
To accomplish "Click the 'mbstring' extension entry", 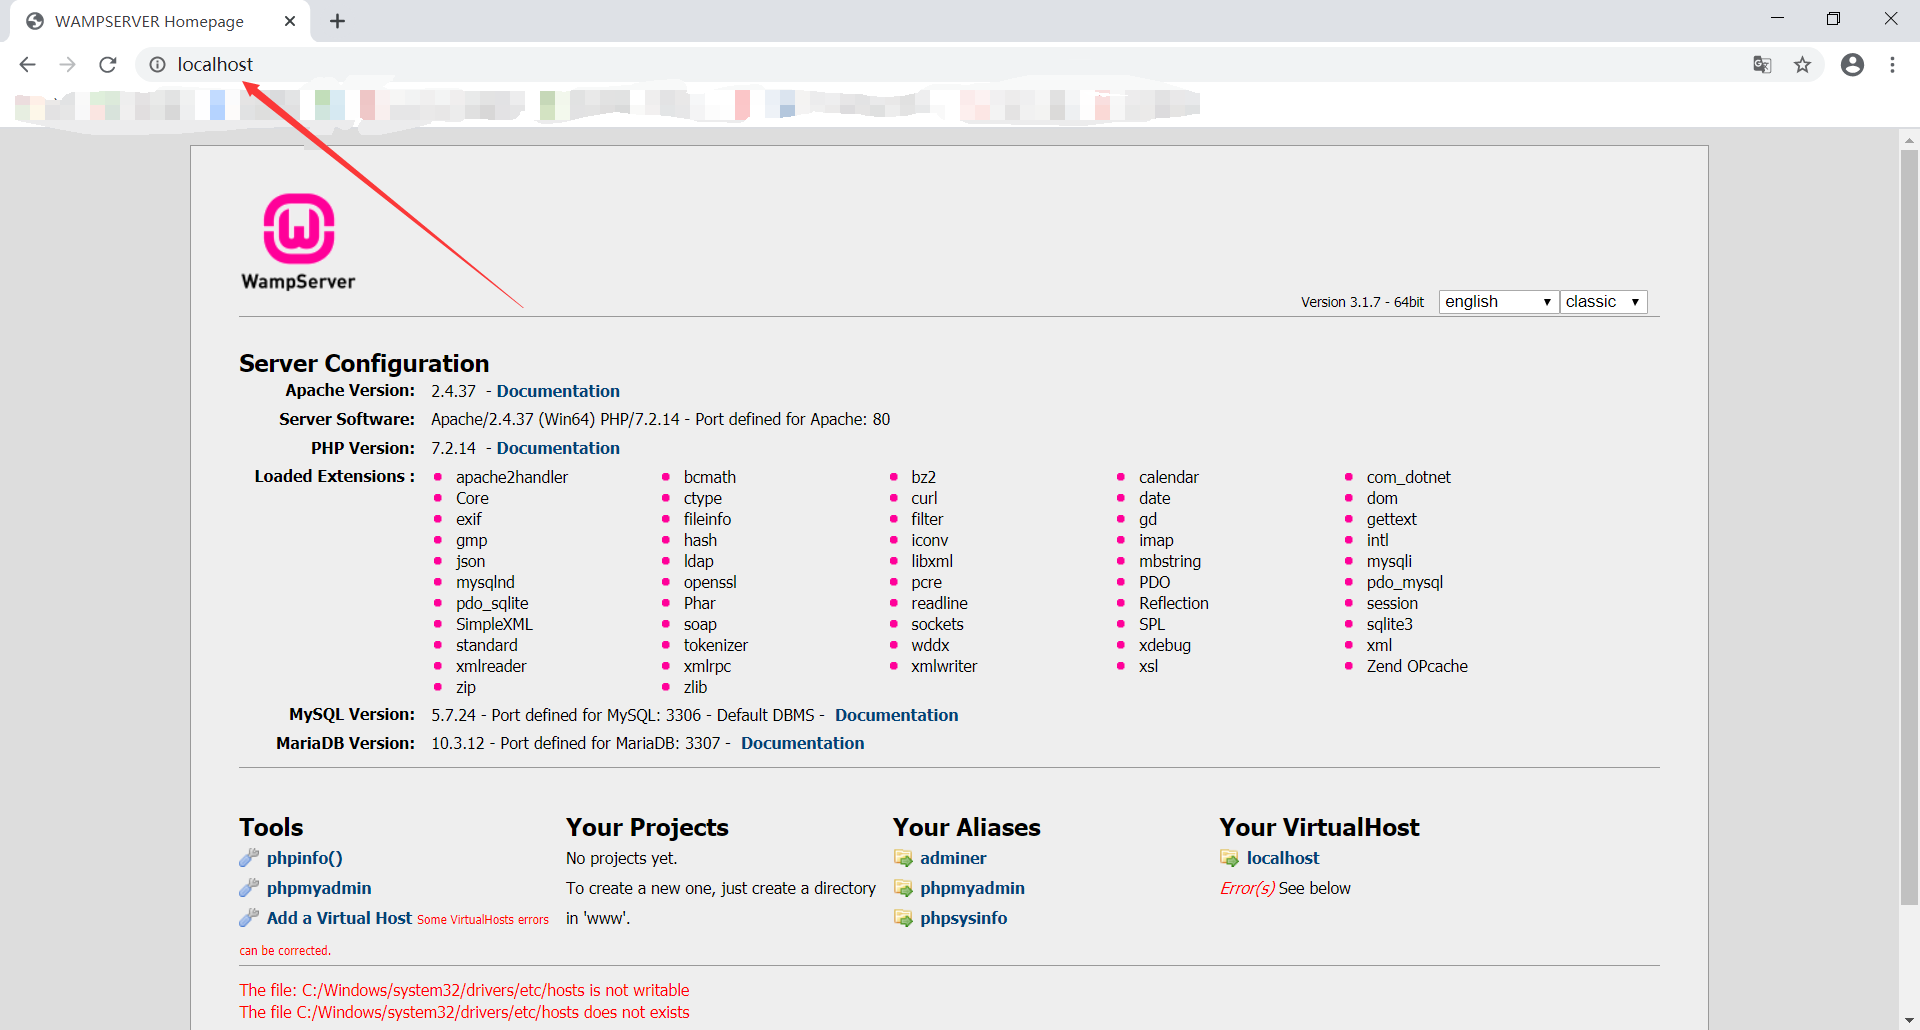I will [1170, 561].
